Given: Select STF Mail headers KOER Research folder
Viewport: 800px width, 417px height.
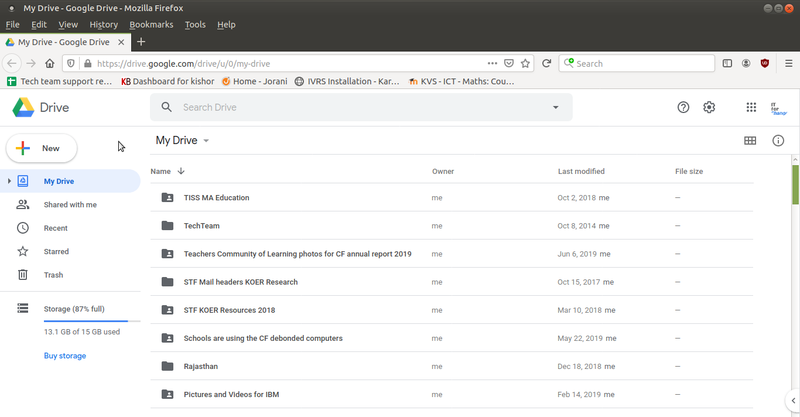Looking at the screenshot, I should coord(452,282).
